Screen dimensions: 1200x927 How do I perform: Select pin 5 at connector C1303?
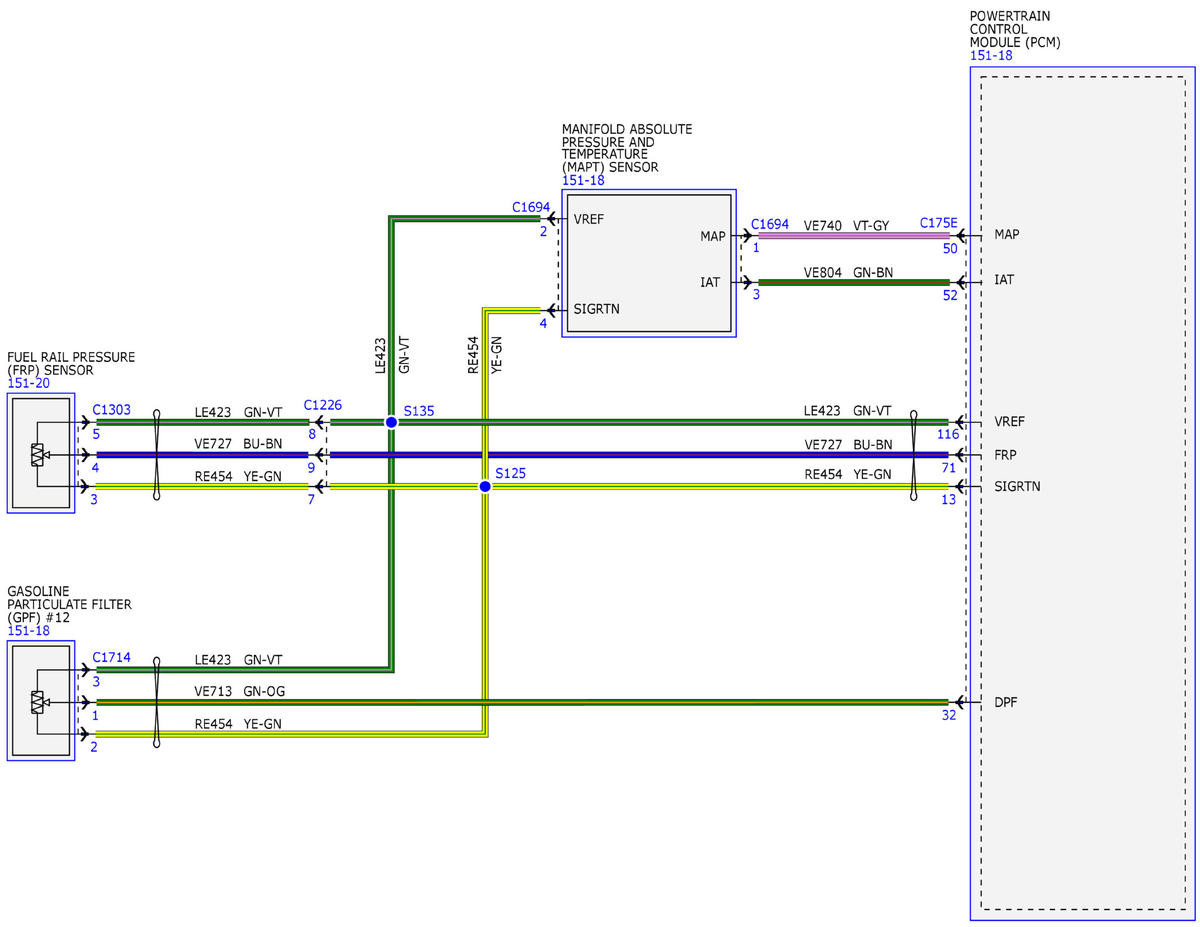pos(95,435)
